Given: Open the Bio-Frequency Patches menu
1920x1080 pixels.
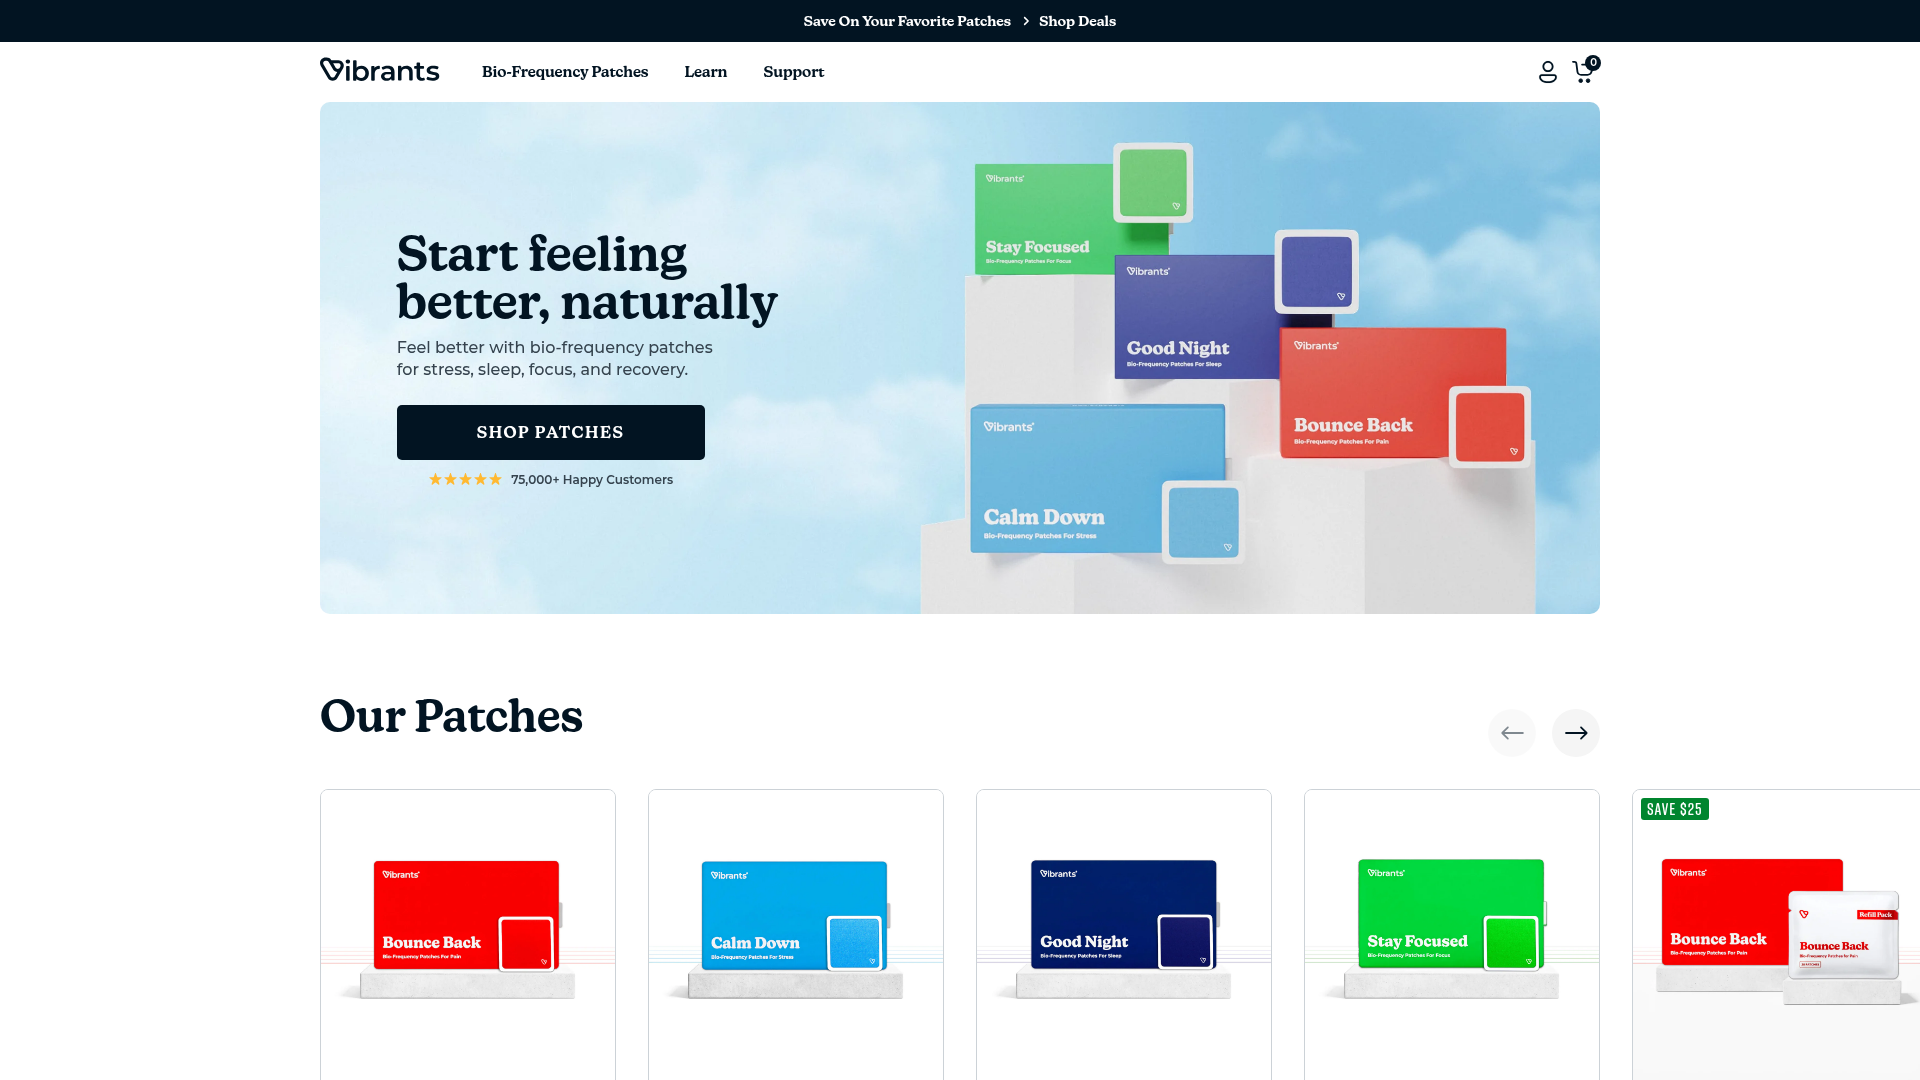Looking at the screenshot, I should pyautogui.click(x=564, y=71).
